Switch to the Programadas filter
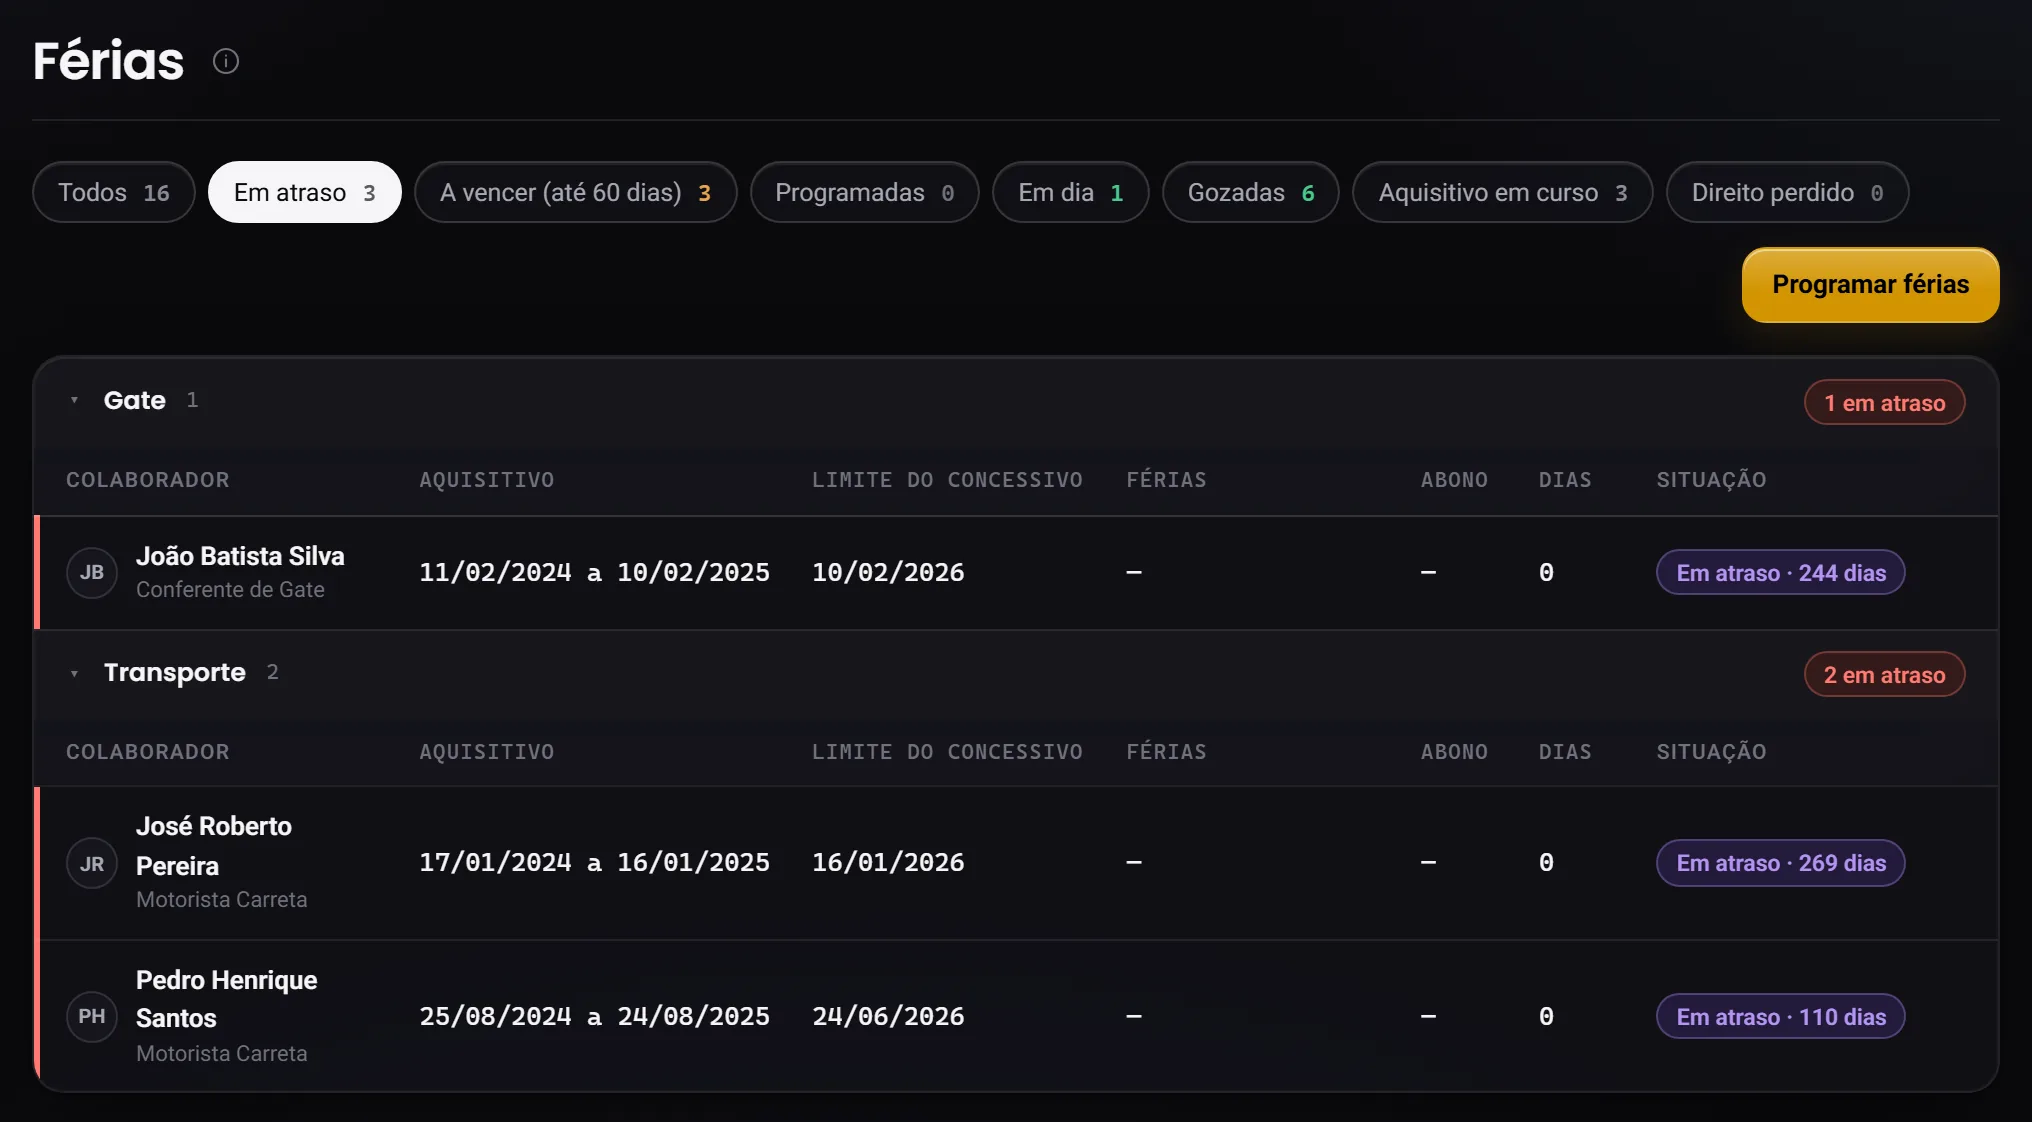 pos(865,192)
